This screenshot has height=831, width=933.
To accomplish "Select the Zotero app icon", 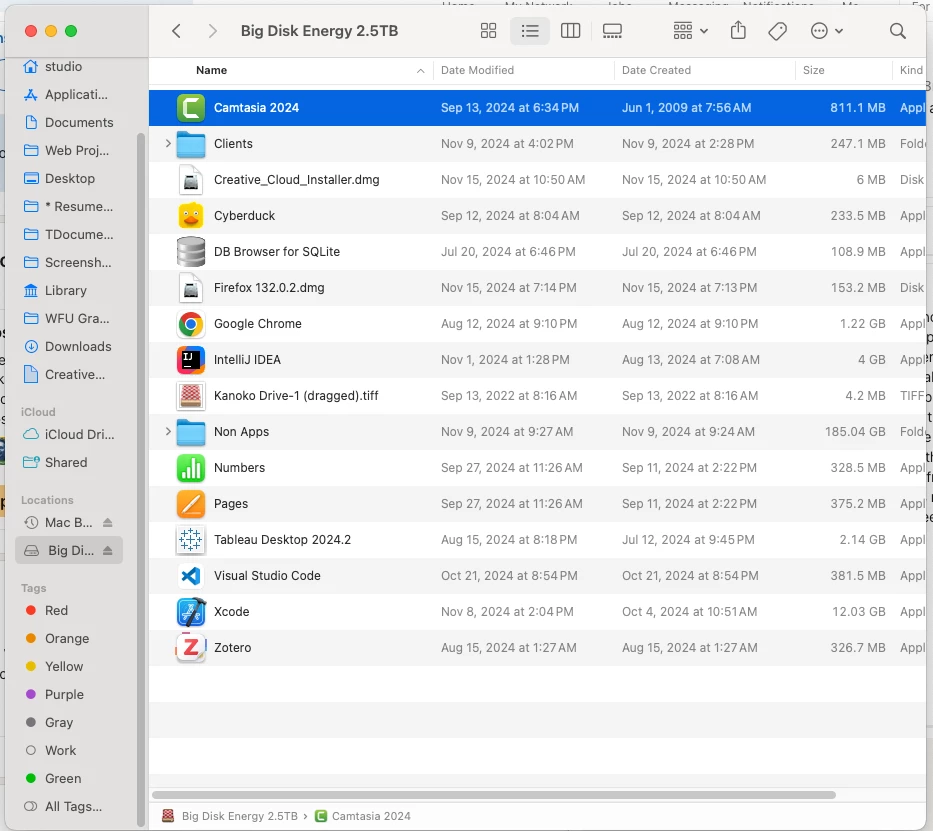I will (x=191, y=647).
